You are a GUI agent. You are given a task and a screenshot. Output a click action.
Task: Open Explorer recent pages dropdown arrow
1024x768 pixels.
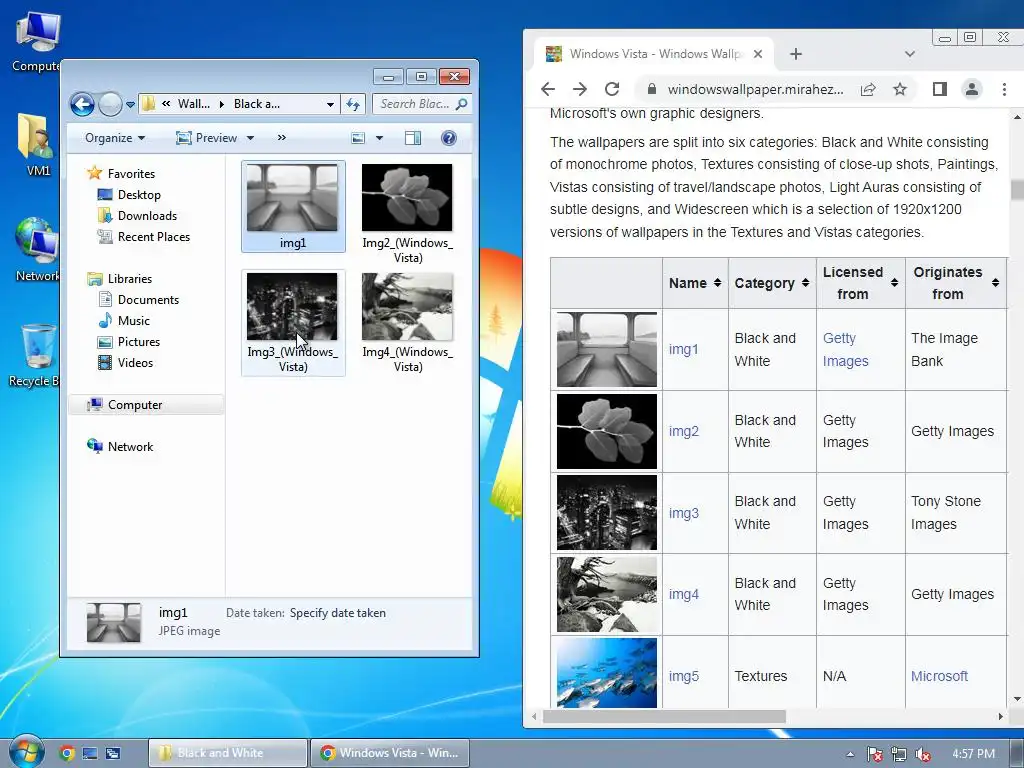[130, 104]
